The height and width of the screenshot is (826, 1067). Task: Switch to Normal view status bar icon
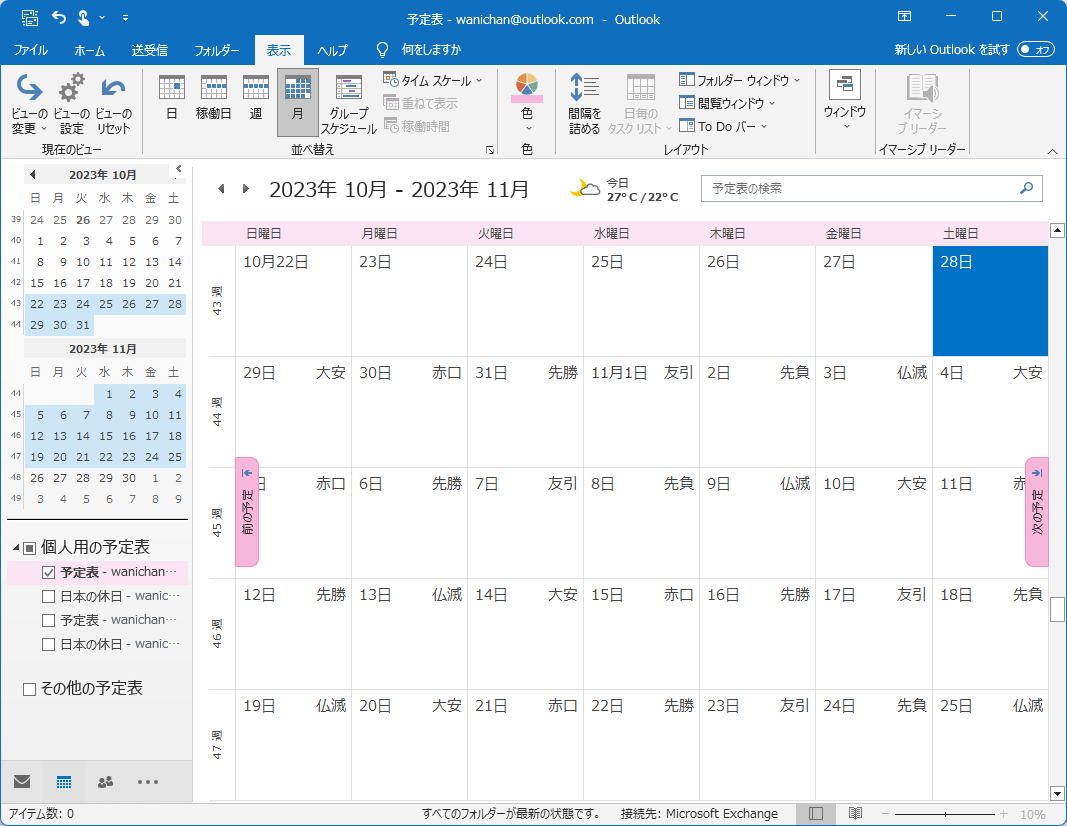[x=816, y=814]
